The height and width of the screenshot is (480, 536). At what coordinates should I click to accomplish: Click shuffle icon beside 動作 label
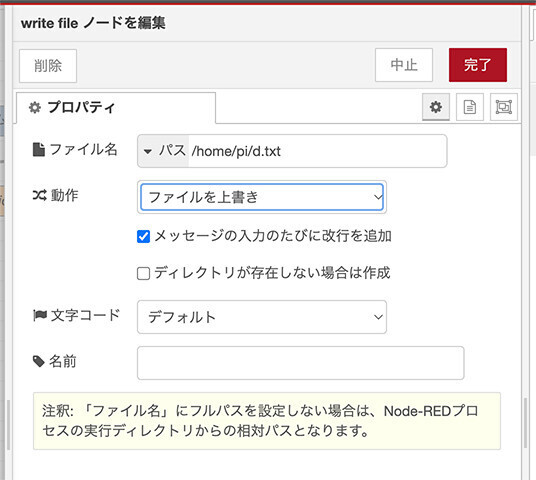(40, 195)
